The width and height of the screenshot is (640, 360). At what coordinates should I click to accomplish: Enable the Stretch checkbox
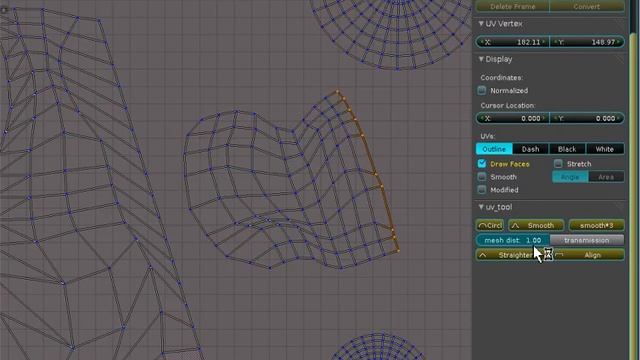point(558,164)
